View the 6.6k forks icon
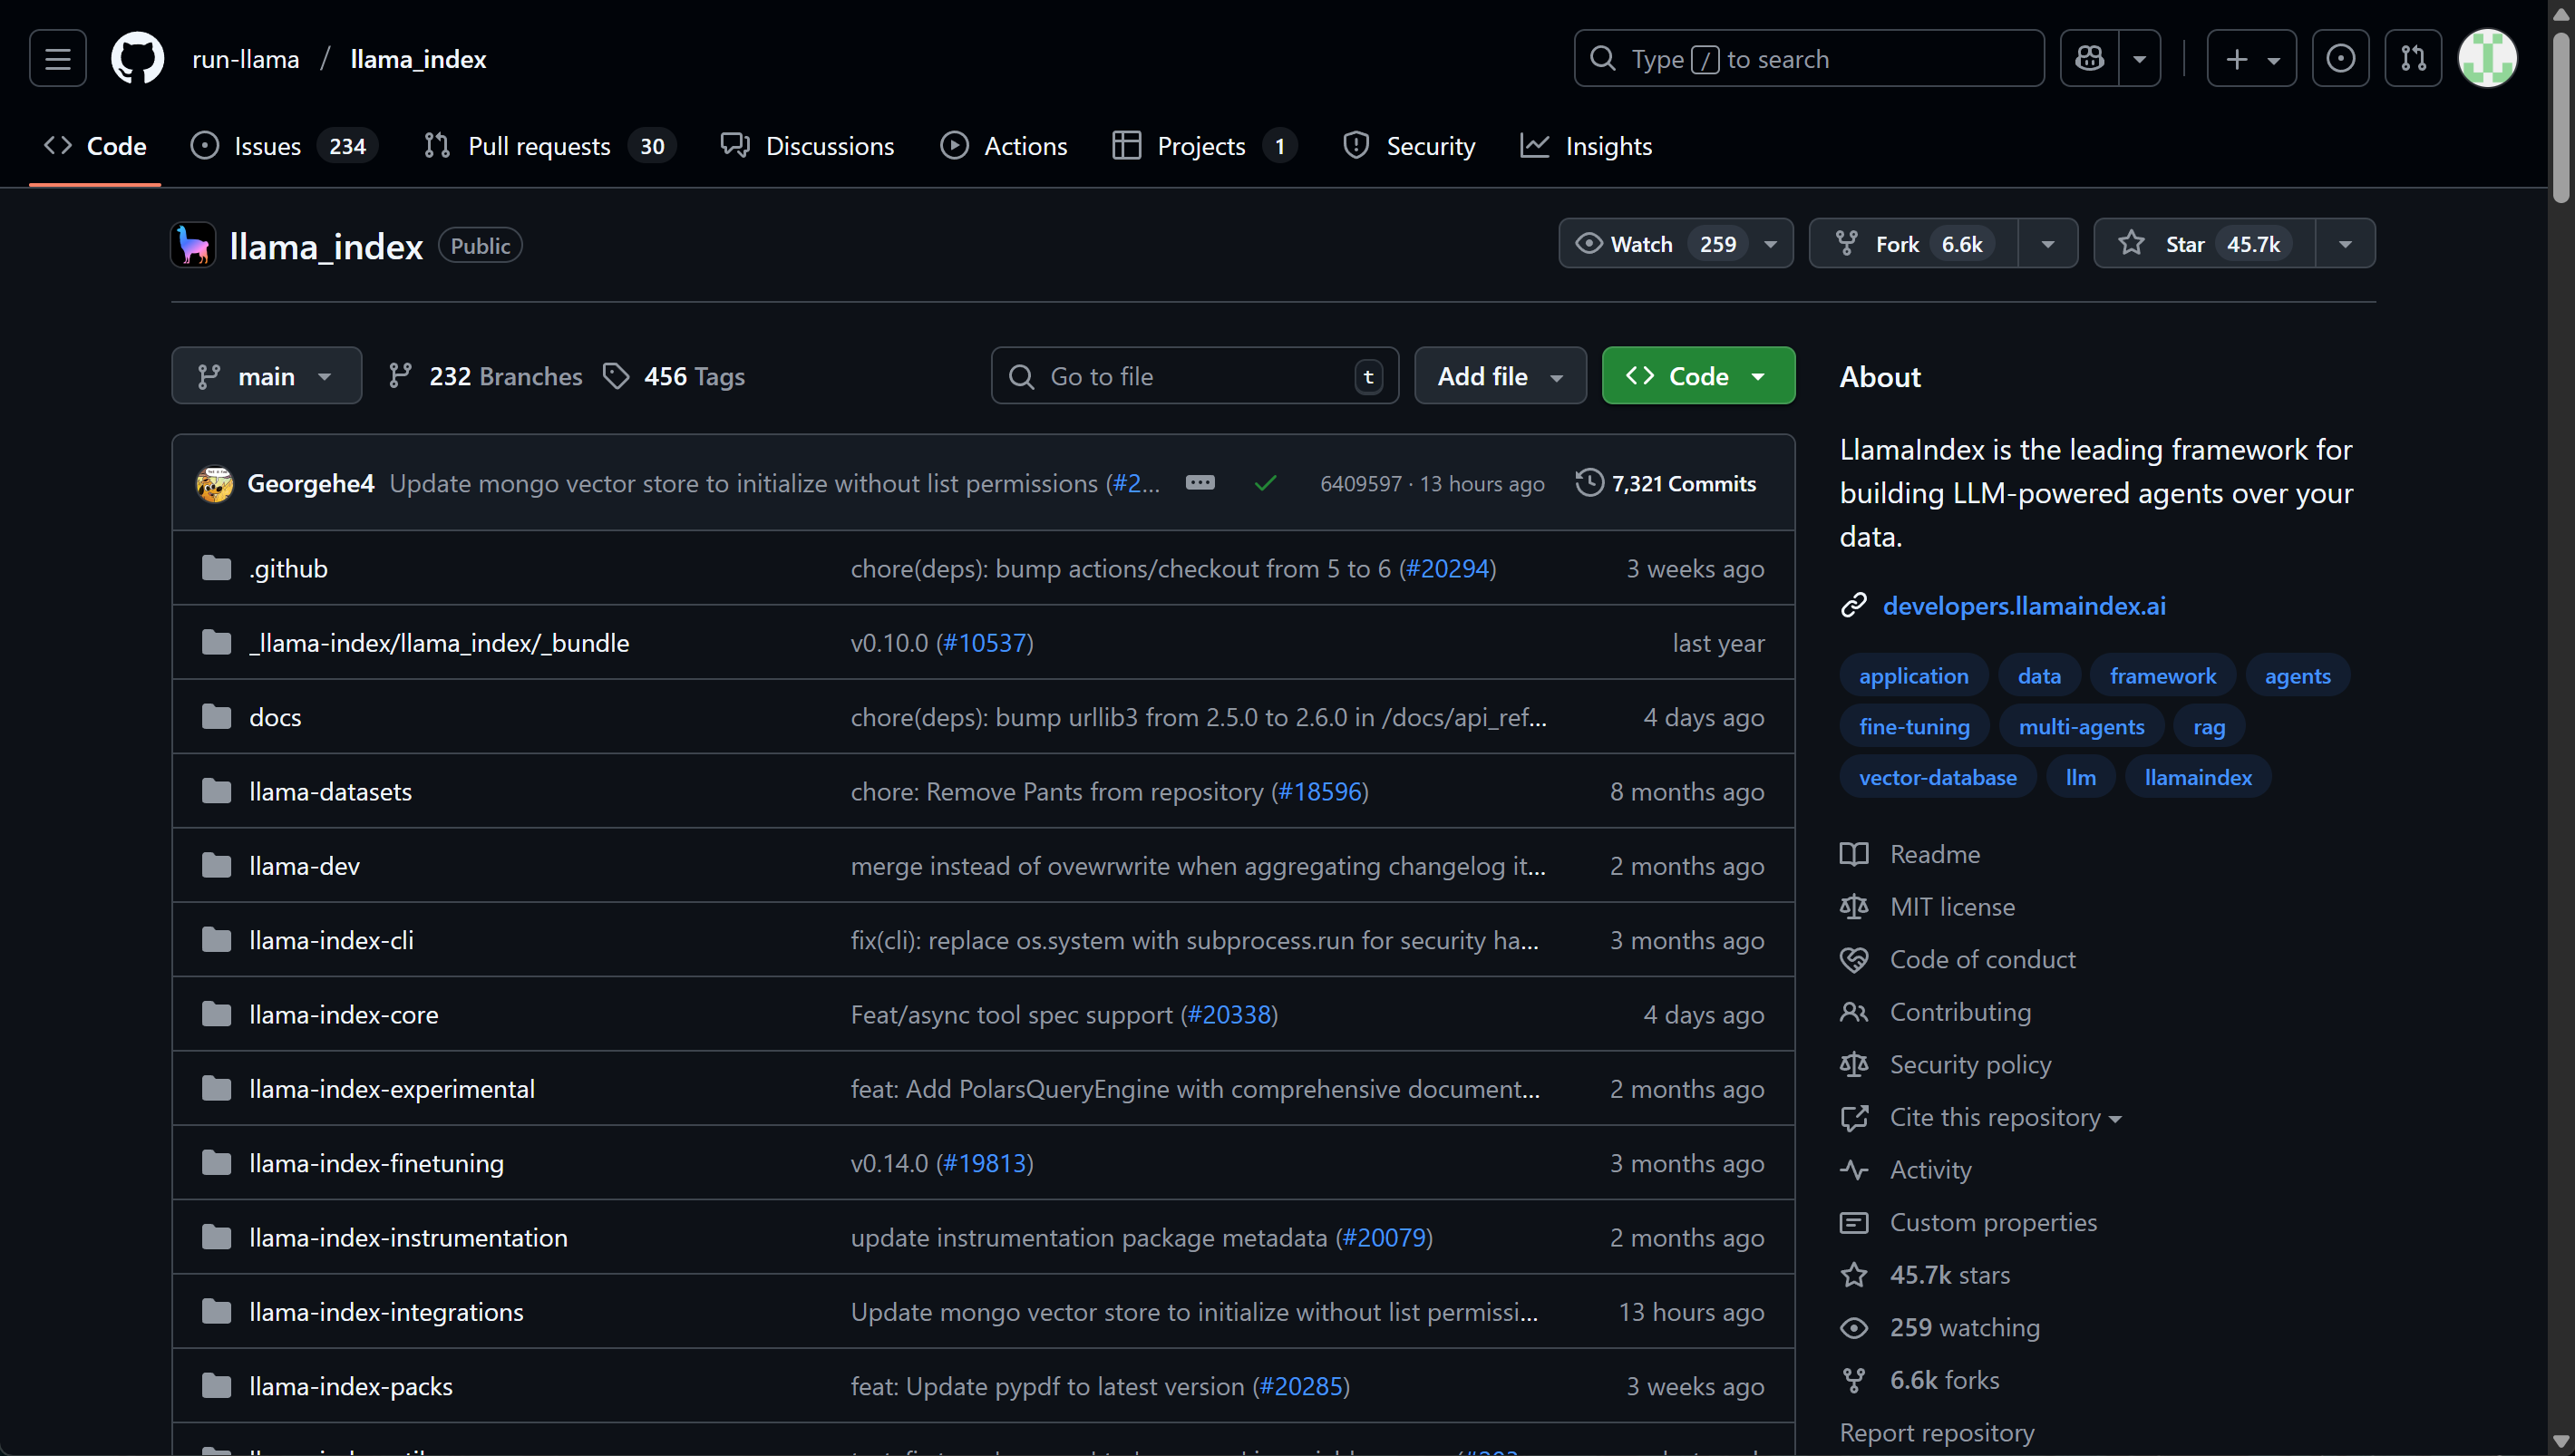This screenshot has height=1456, width=2575. point(1853,1381)
